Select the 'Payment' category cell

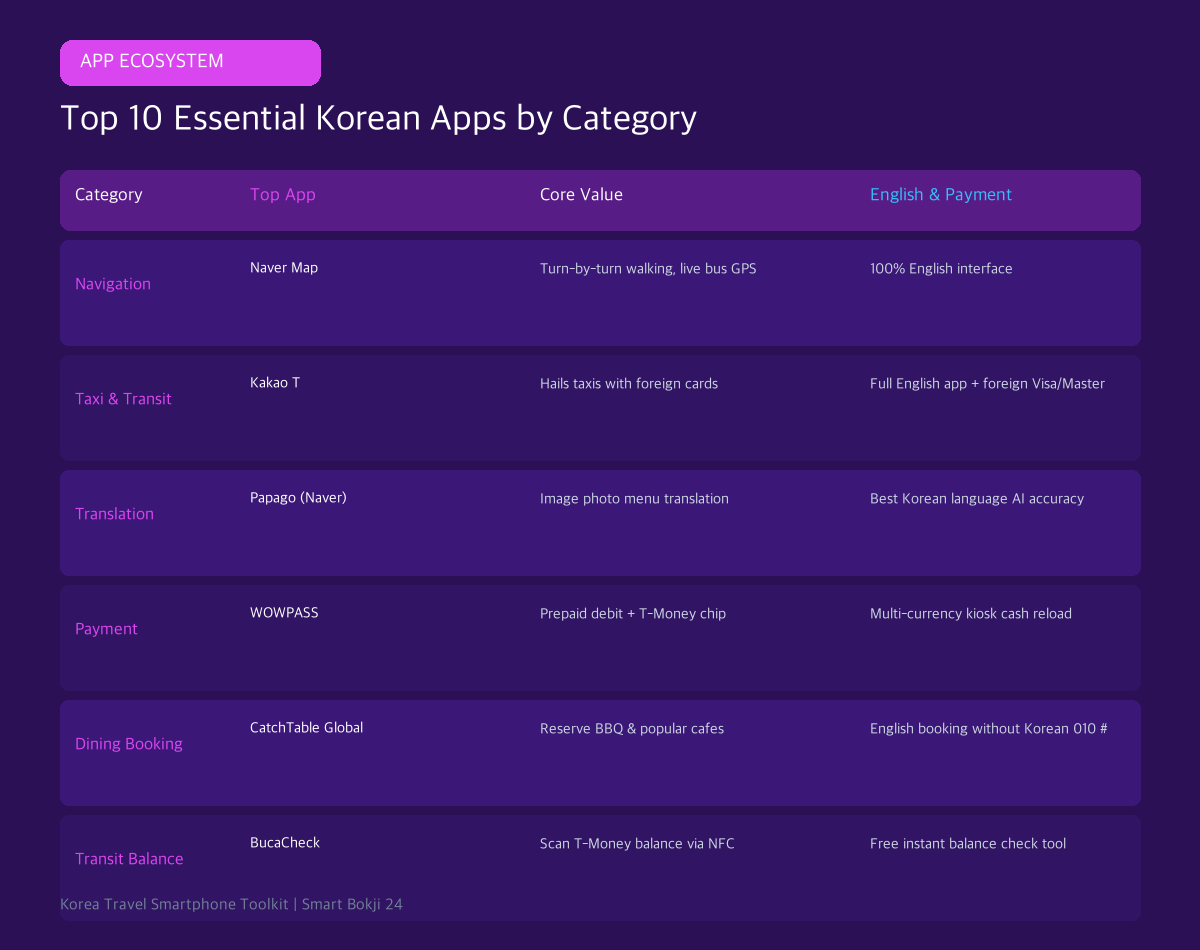click(106, 629)
